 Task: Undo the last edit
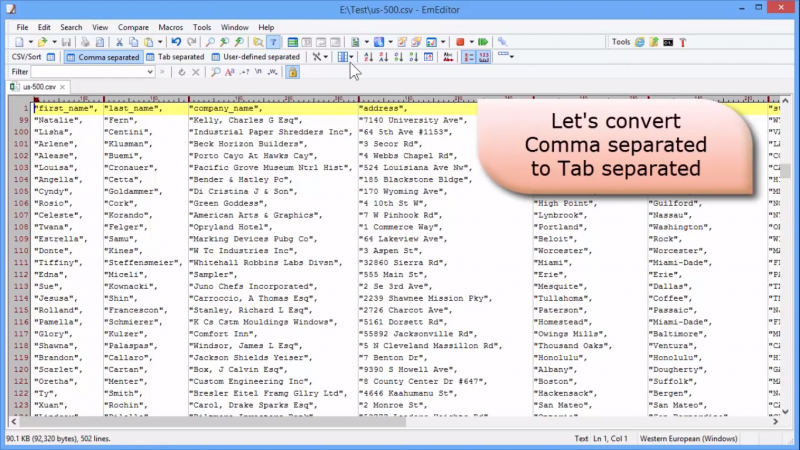click(x=176, y=42)
